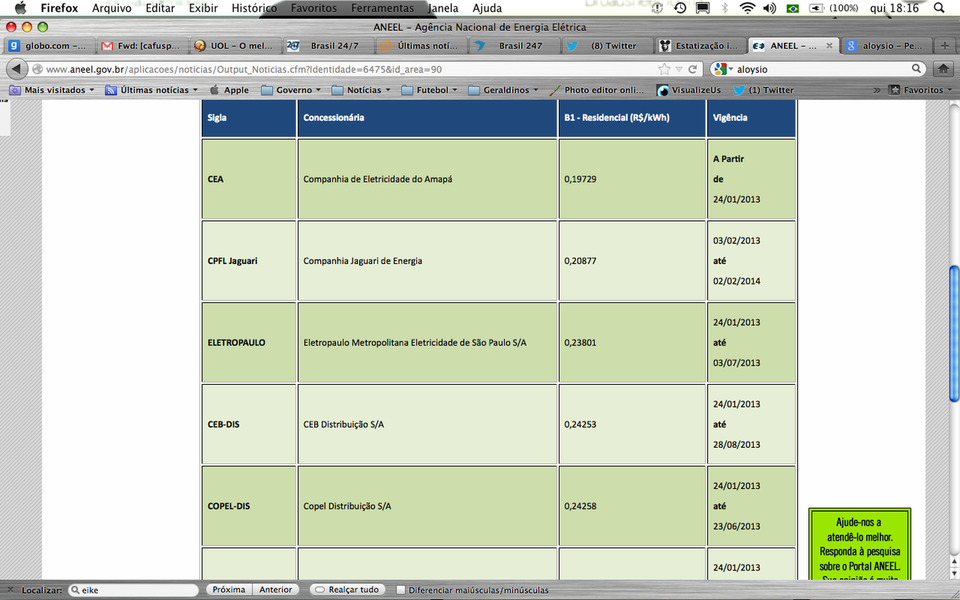The width and height of the screenshot is (960, 600).
Task: Click the Wi-Fi icon in menu bar
Action: [x=746, y=8]
